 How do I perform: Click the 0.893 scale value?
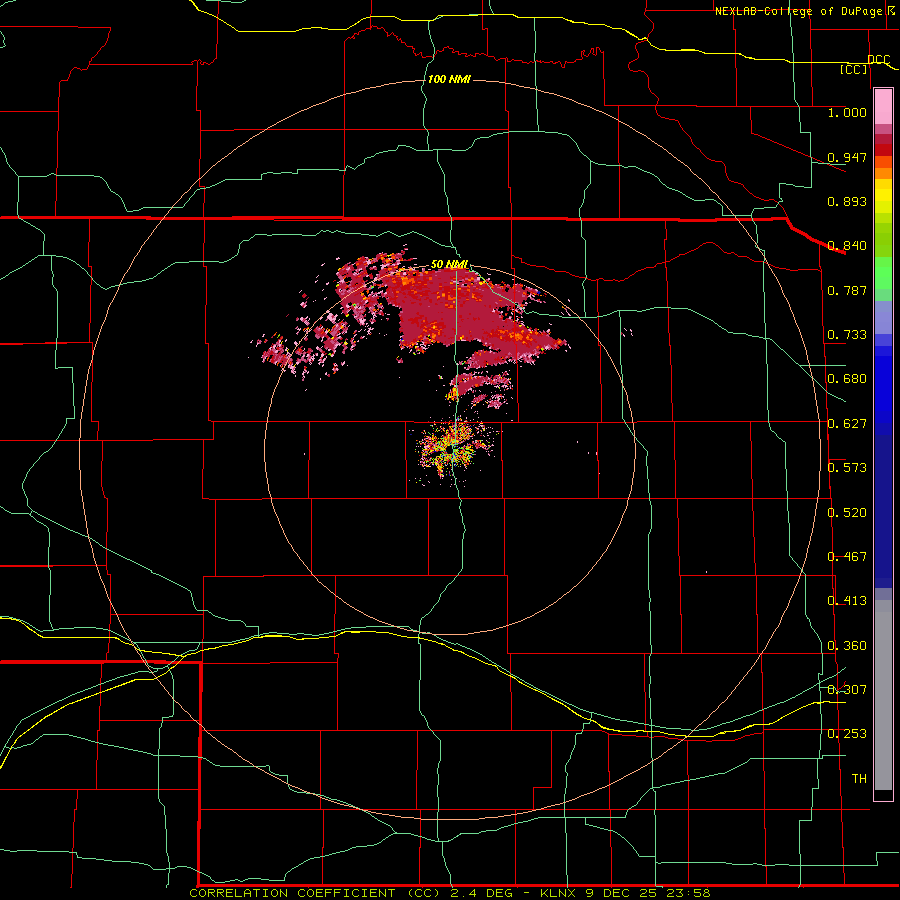[x=847, y=201]
